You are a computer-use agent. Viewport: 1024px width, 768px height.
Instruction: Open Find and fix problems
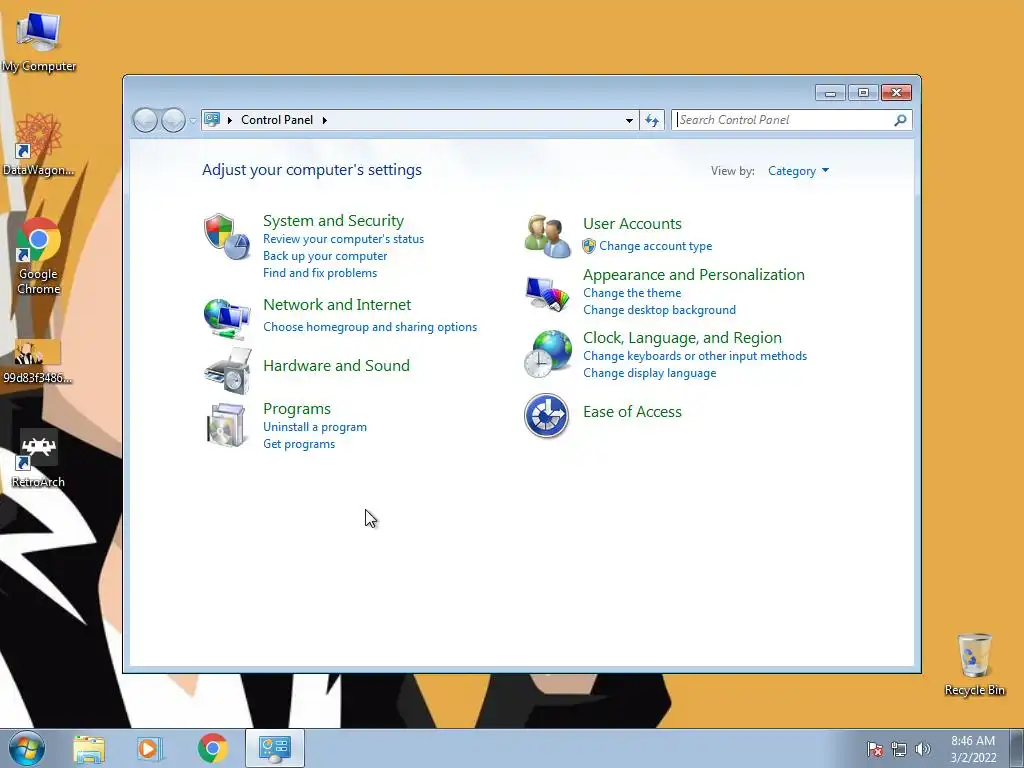pyautogui.click(x=320, y=273)
